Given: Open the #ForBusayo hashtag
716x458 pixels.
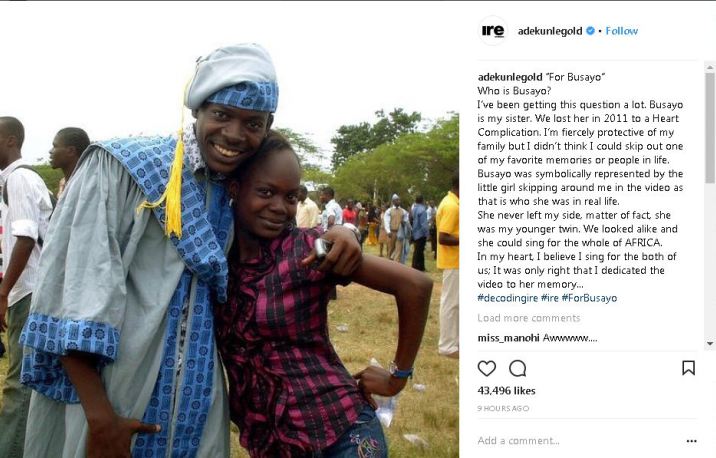Looking at the screenshot, I should [x=589, y=298].
